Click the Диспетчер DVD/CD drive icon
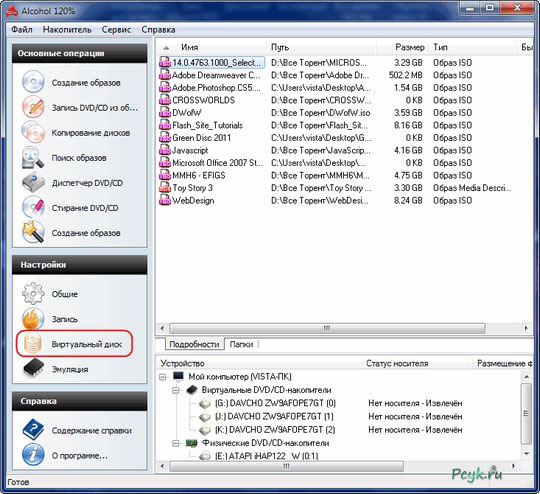 33,183
